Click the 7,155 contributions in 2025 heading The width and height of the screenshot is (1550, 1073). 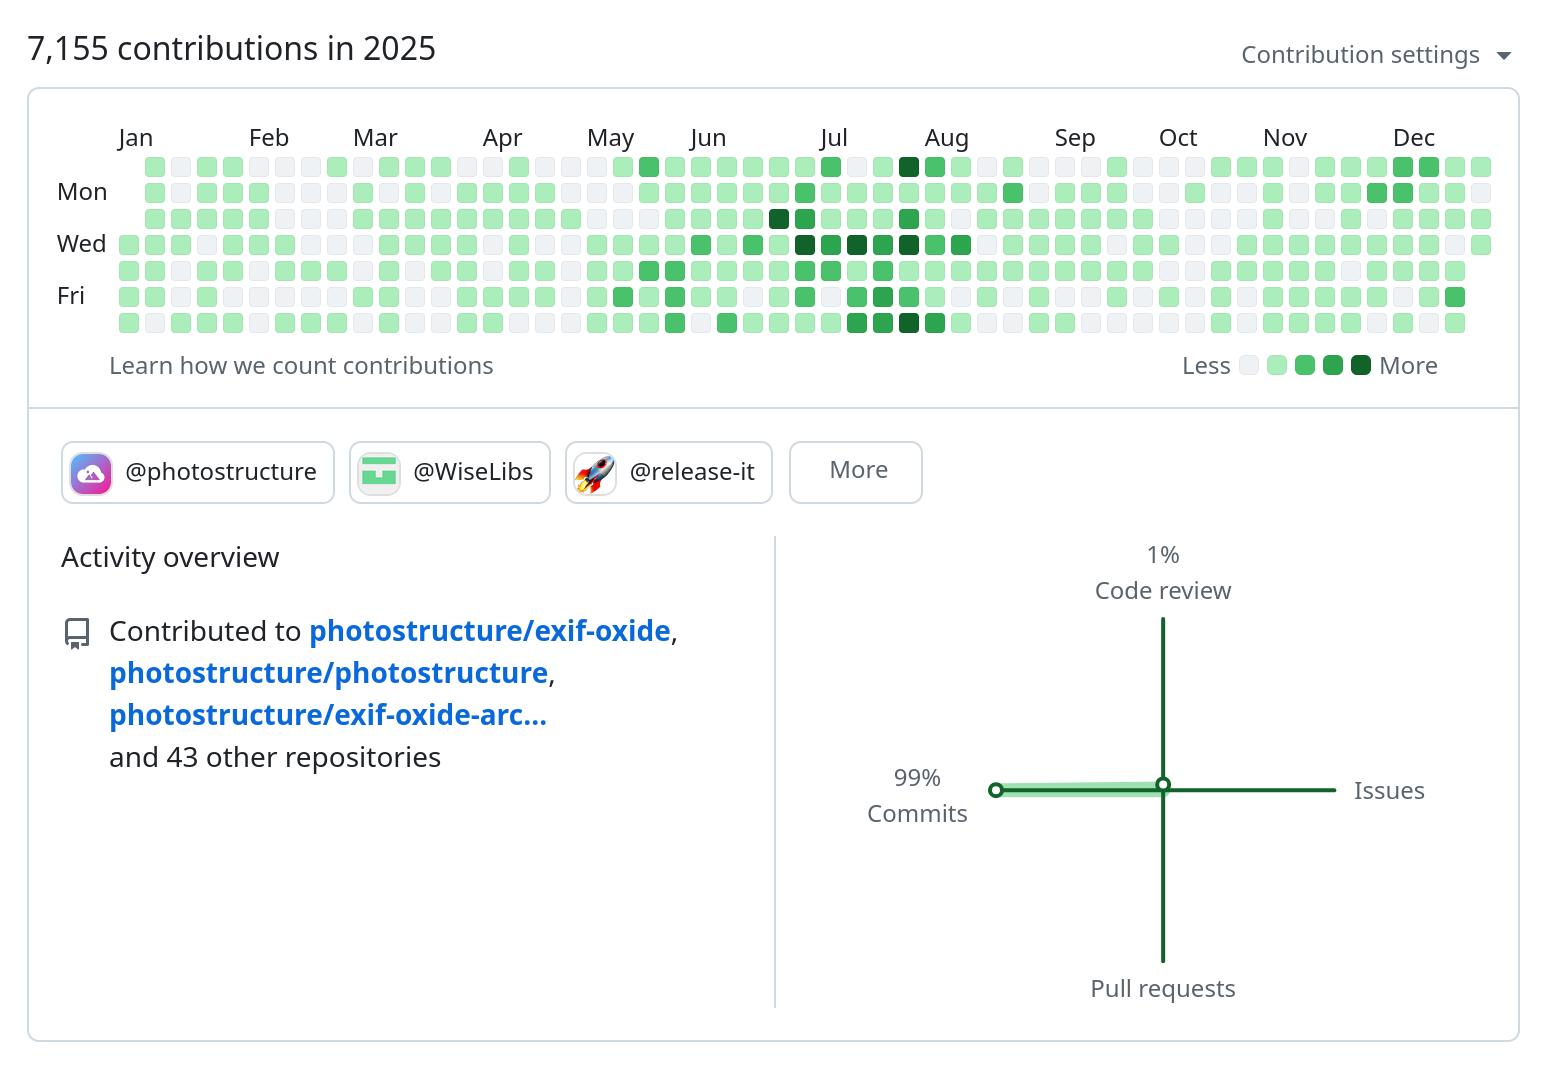point(232,49)
